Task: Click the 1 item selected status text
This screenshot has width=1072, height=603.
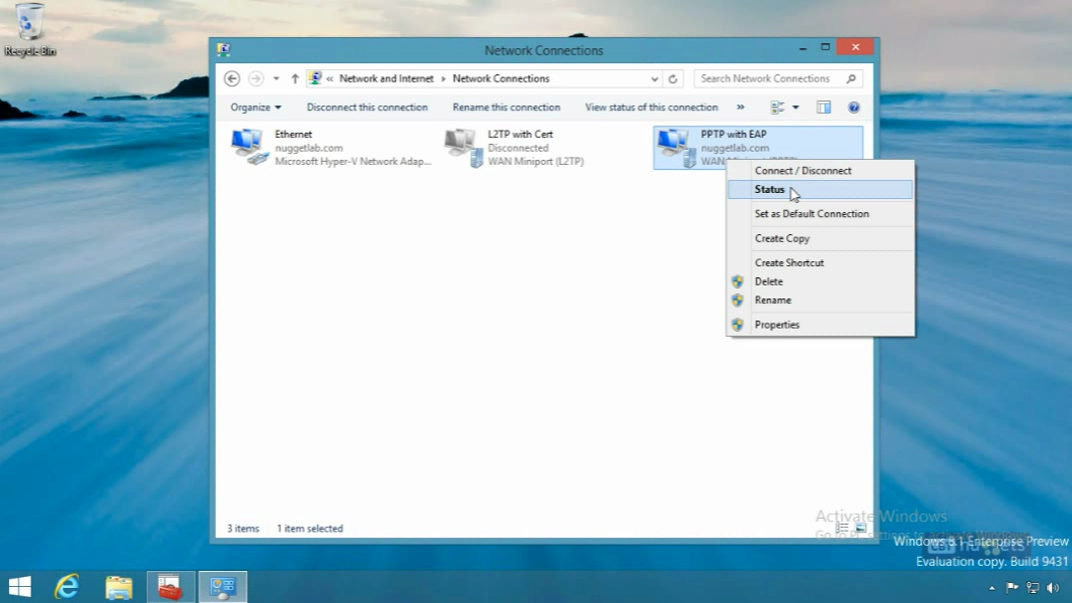Action: coord(310,528)
